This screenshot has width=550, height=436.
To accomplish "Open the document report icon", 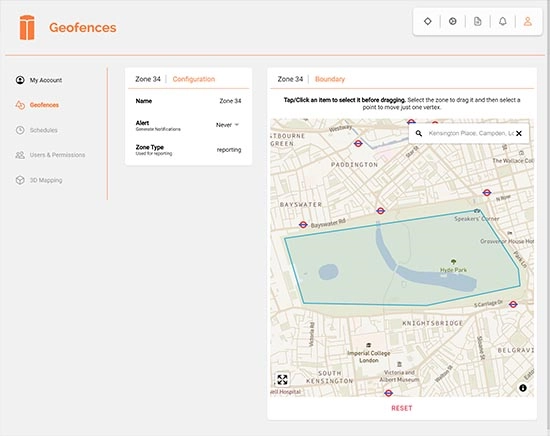I will [x=477, y=21].
